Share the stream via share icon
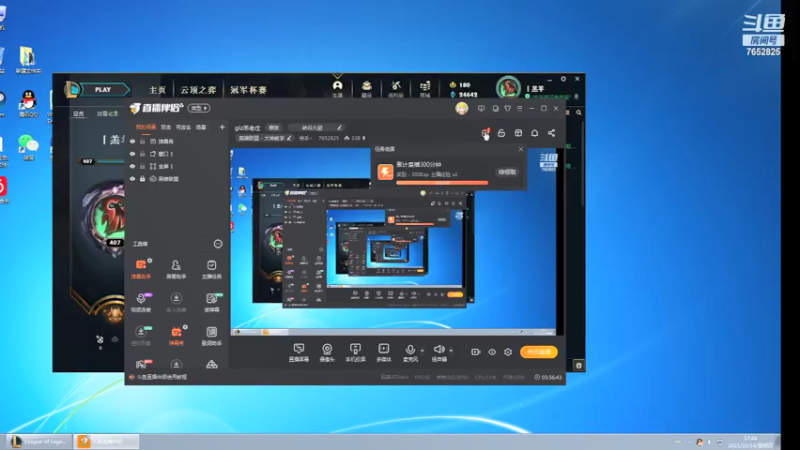 pyautogui.click(x=552, y=133)
